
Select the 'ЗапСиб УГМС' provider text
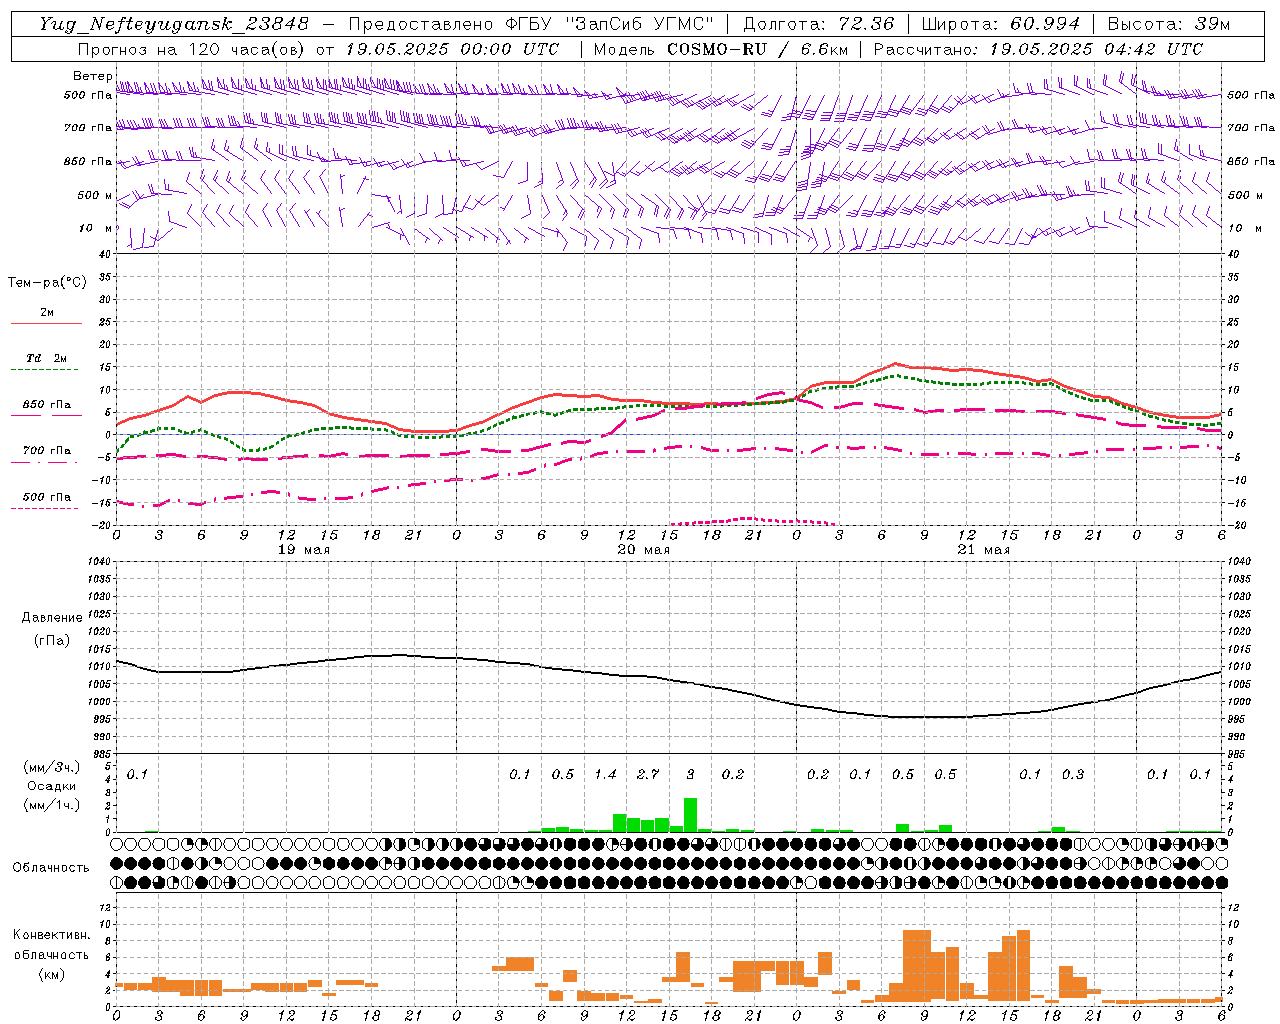(x=640, y=24)
